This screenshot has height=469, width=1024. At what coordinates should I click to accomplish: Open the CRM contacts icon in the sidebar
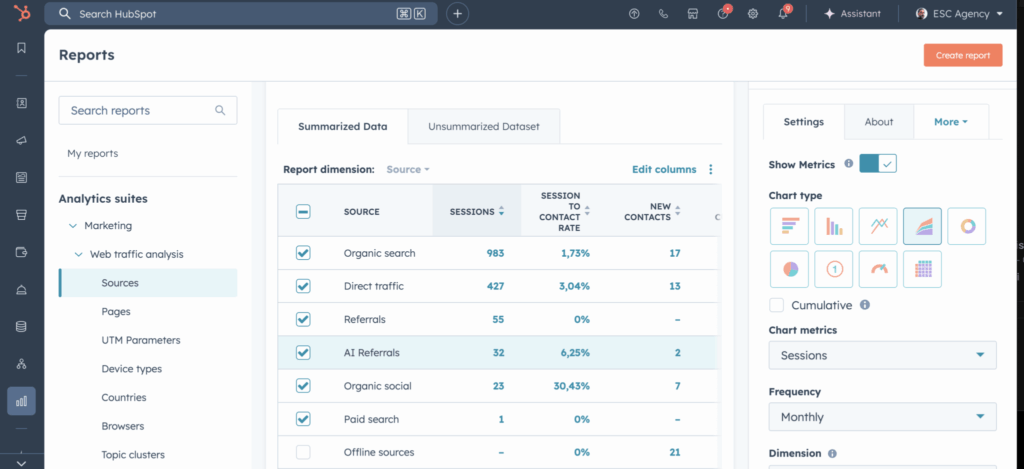click(22, 103)
